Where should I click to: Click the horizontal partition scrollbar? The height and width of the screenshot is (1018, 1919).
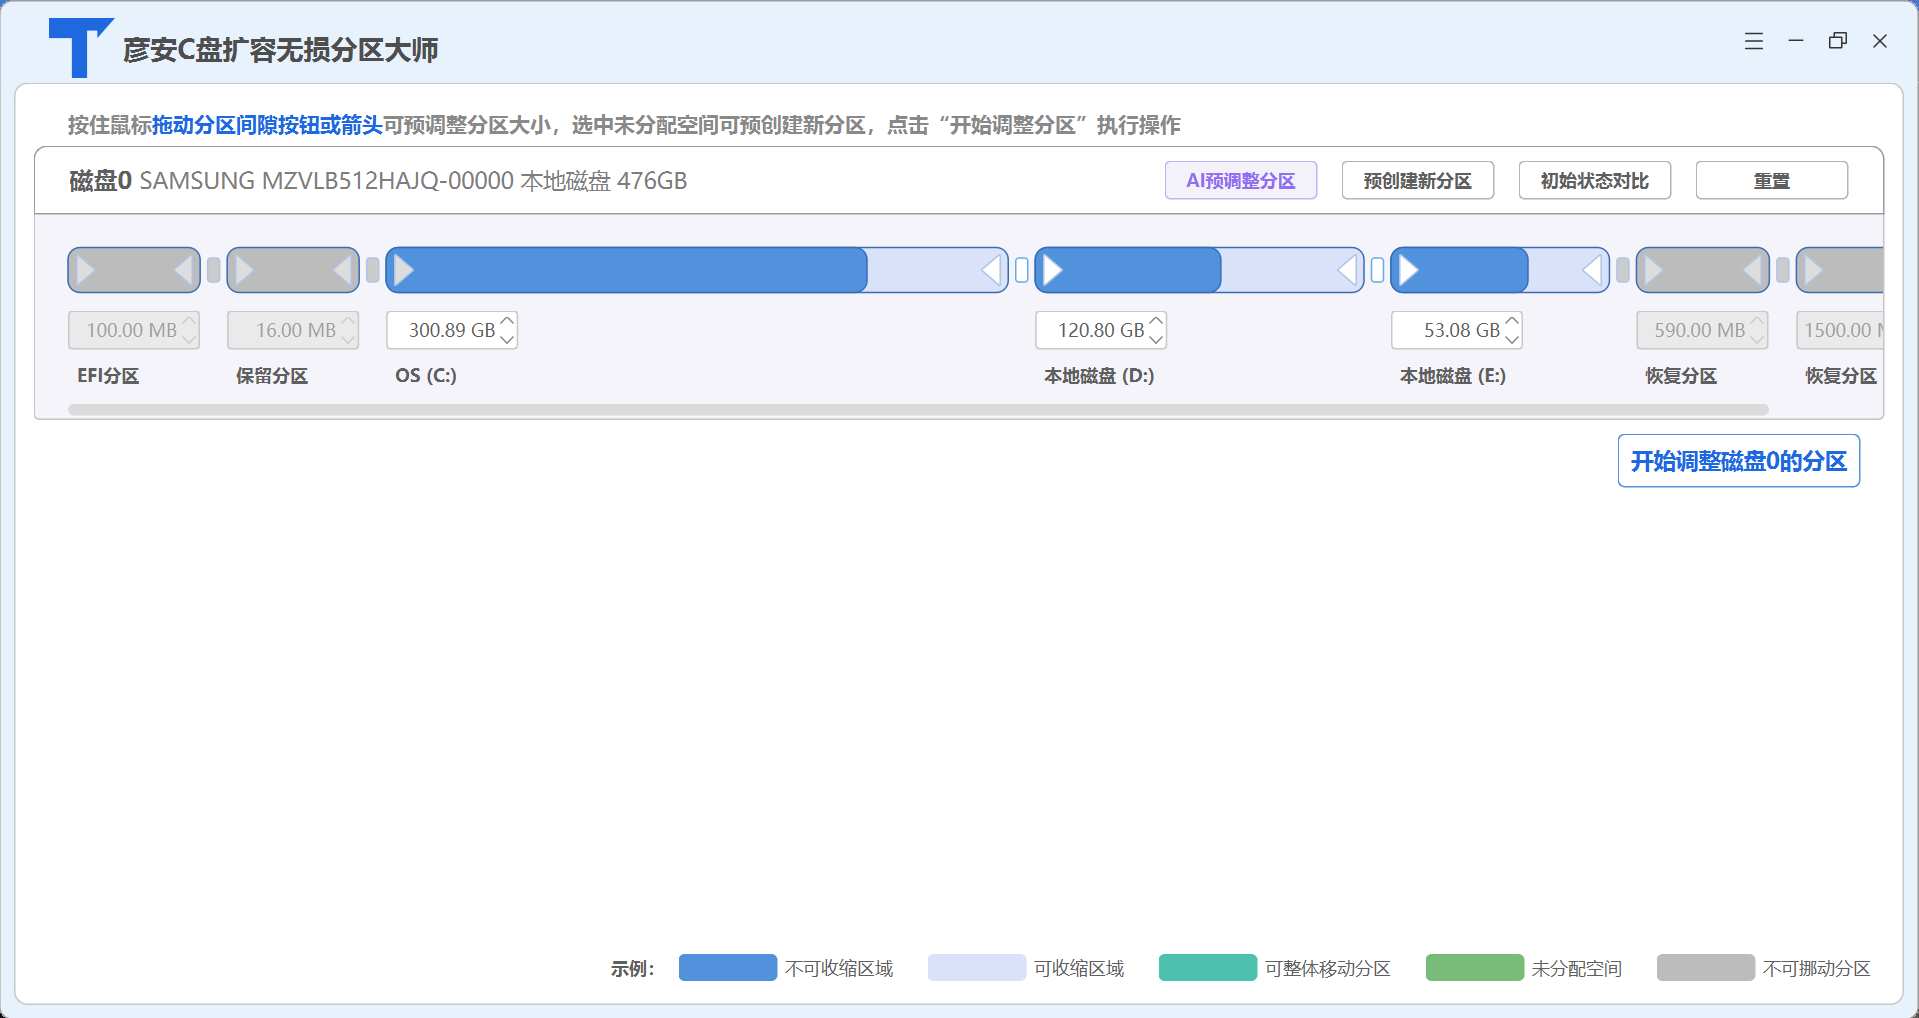[918, 409]
